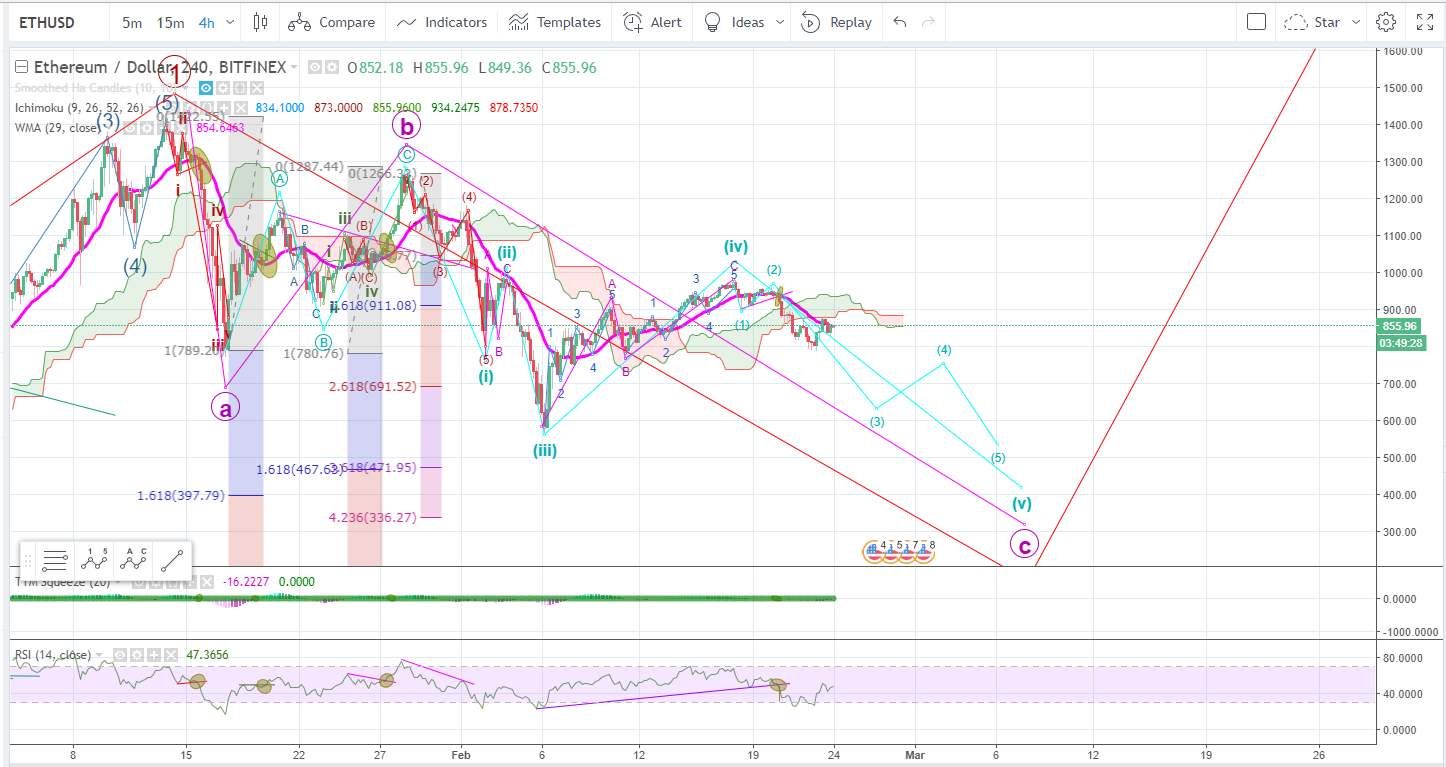Expand Star layout dropdown arrow
This screenshot has height=767, width=1446.
tap(1355, 22)
